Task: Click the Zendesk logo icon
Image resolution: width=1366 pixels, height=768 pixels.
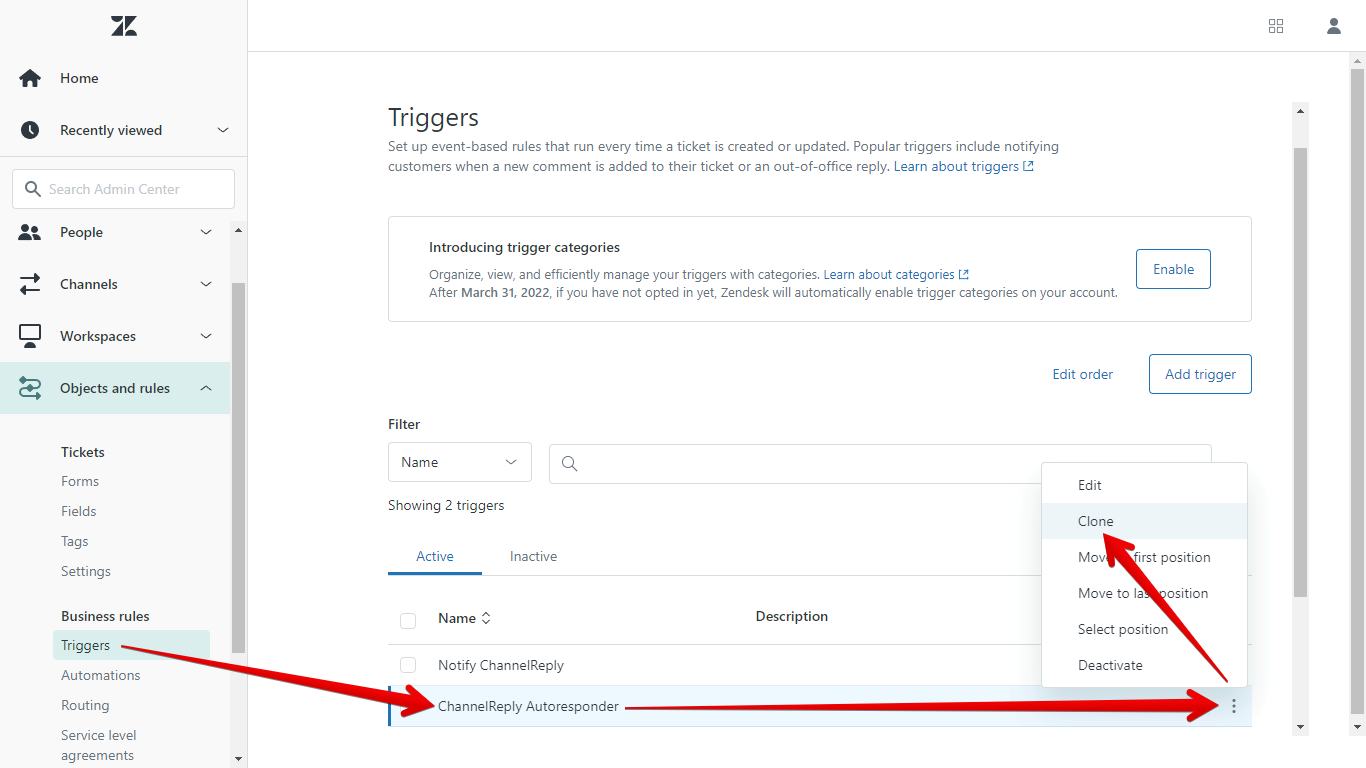Action: click(124, 26)
